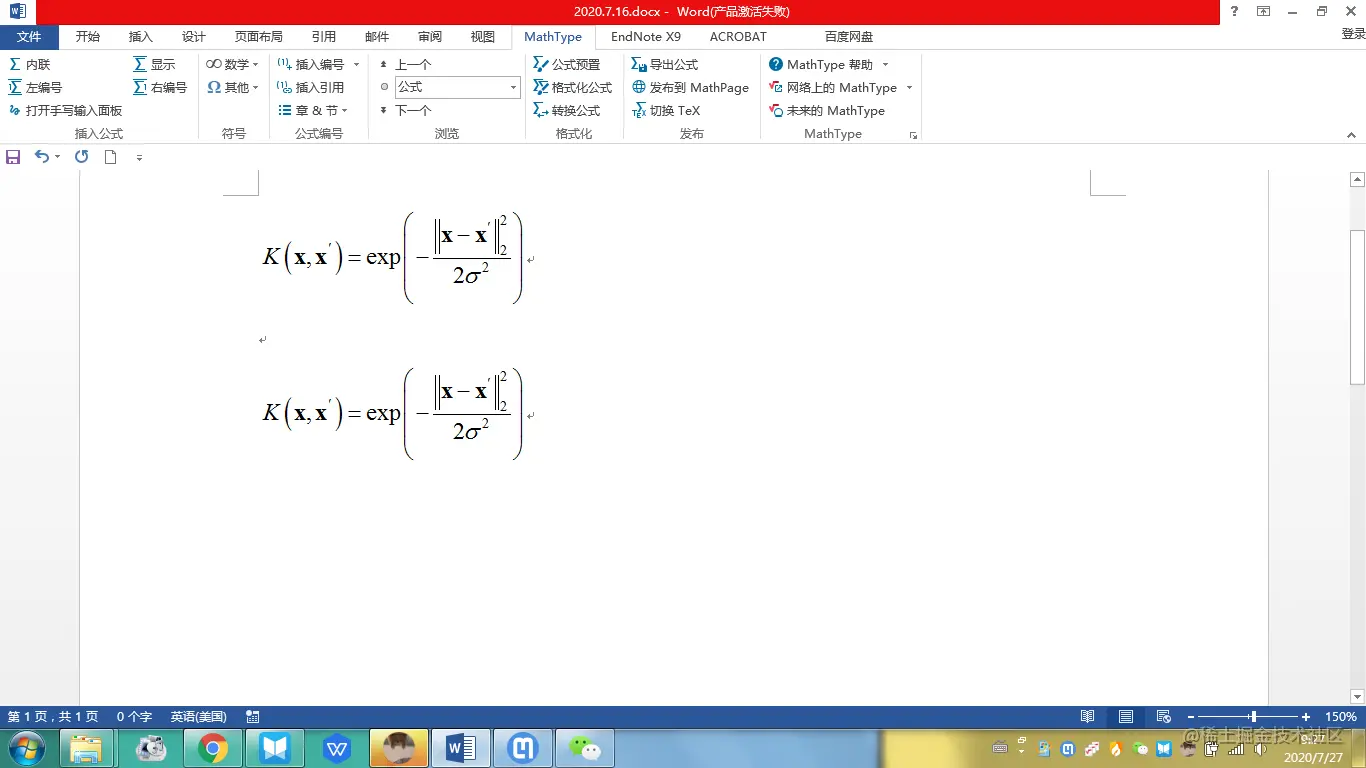The height and width of the screenshot is (768, 1366).
Task: Zoom in with plus button
Action: tap(1306, 717)
